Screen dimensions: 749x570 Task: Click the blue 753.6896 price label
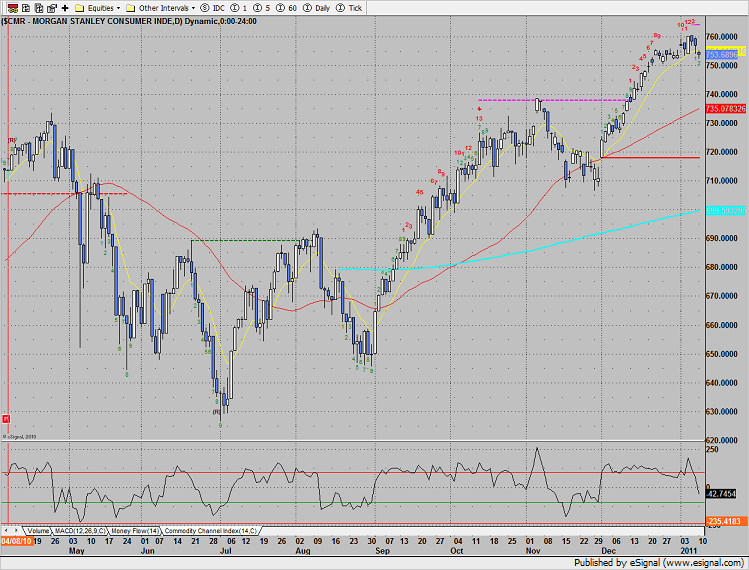[721, 54]
